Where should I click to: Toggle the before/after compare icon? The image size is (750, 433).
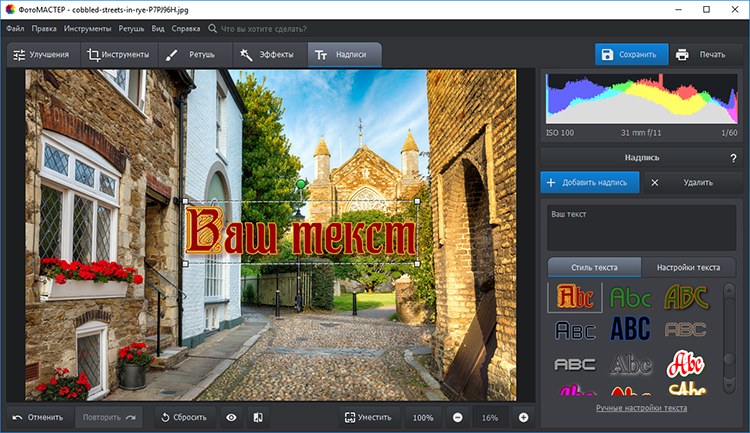(x=258, y=417)
